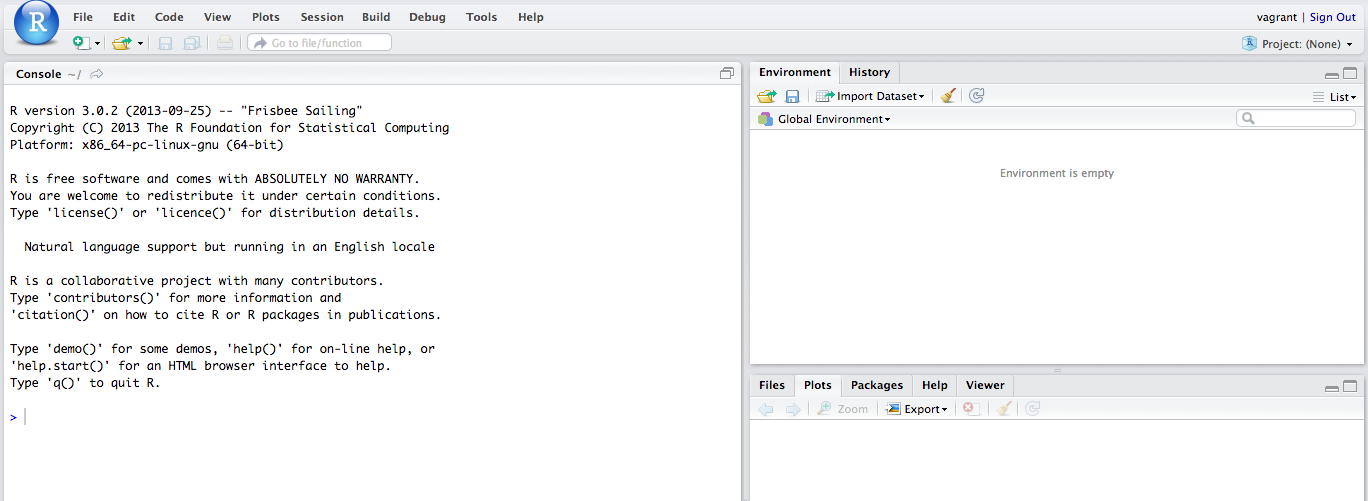Refresh the Environment pane
1368x501 pixels.
977,96
